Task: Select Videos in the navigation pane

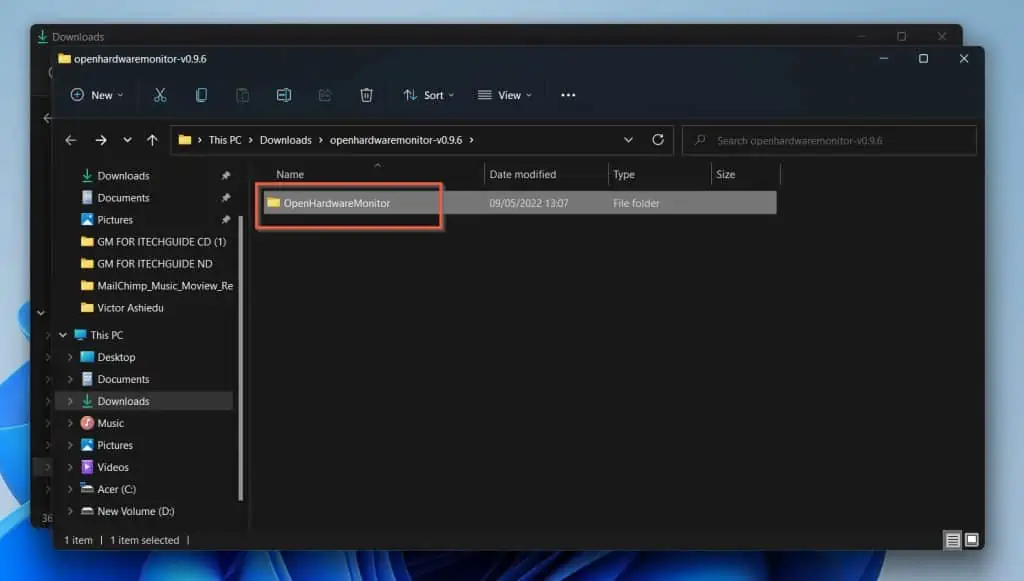Action: [112, 467]
